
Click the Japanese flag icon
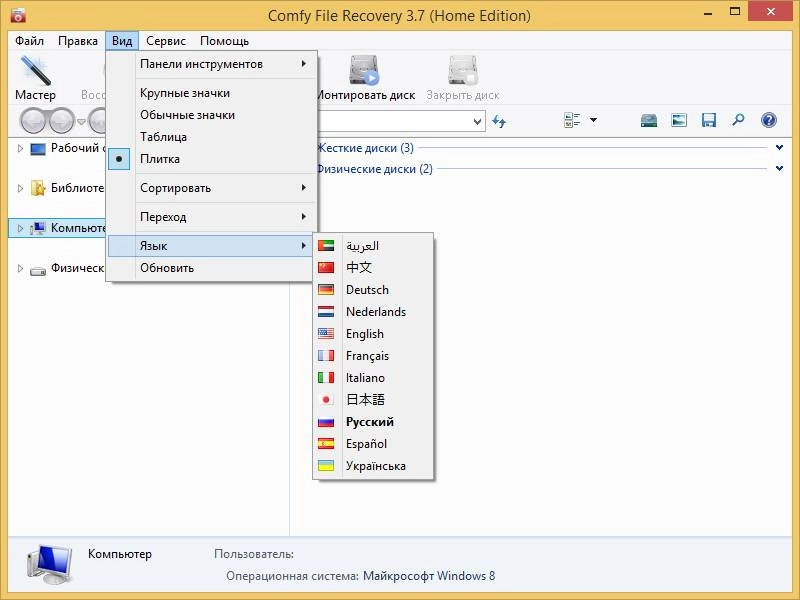coord(326,399)
